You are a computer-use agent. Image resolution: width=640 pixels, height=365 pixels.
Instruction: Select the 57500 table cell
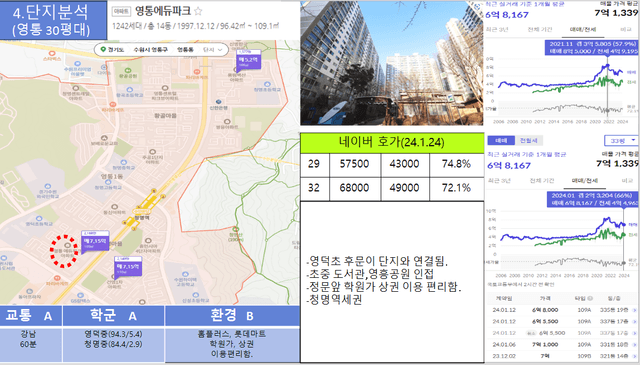355,165
